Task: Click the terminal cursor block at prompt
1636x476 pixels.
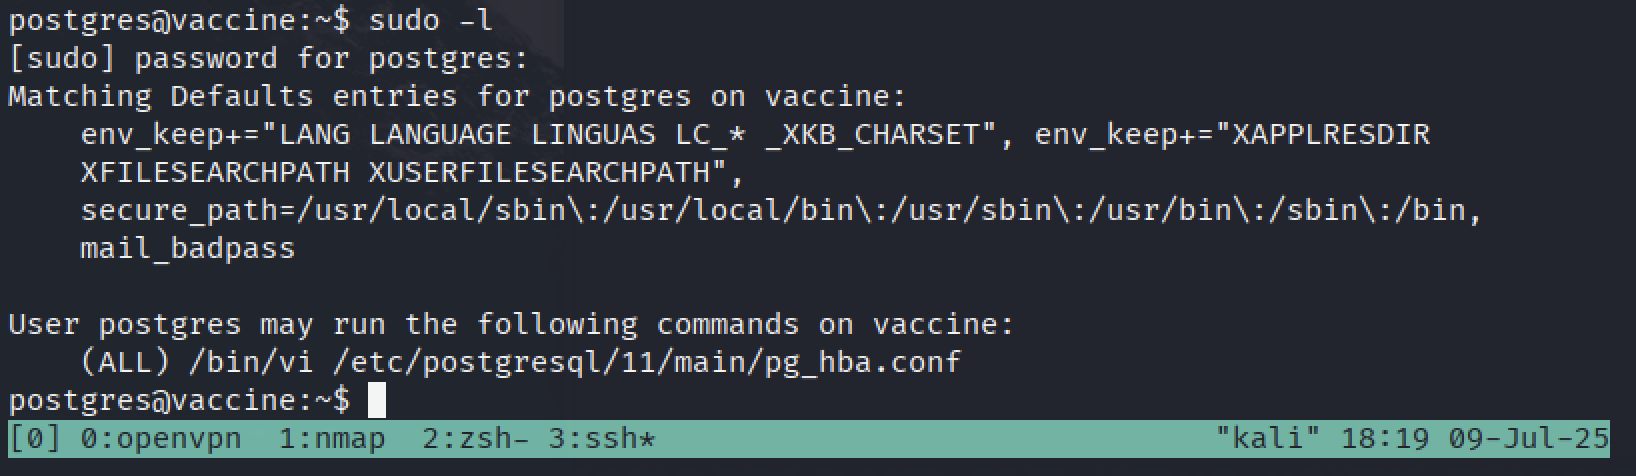Action: click(377, 400)
